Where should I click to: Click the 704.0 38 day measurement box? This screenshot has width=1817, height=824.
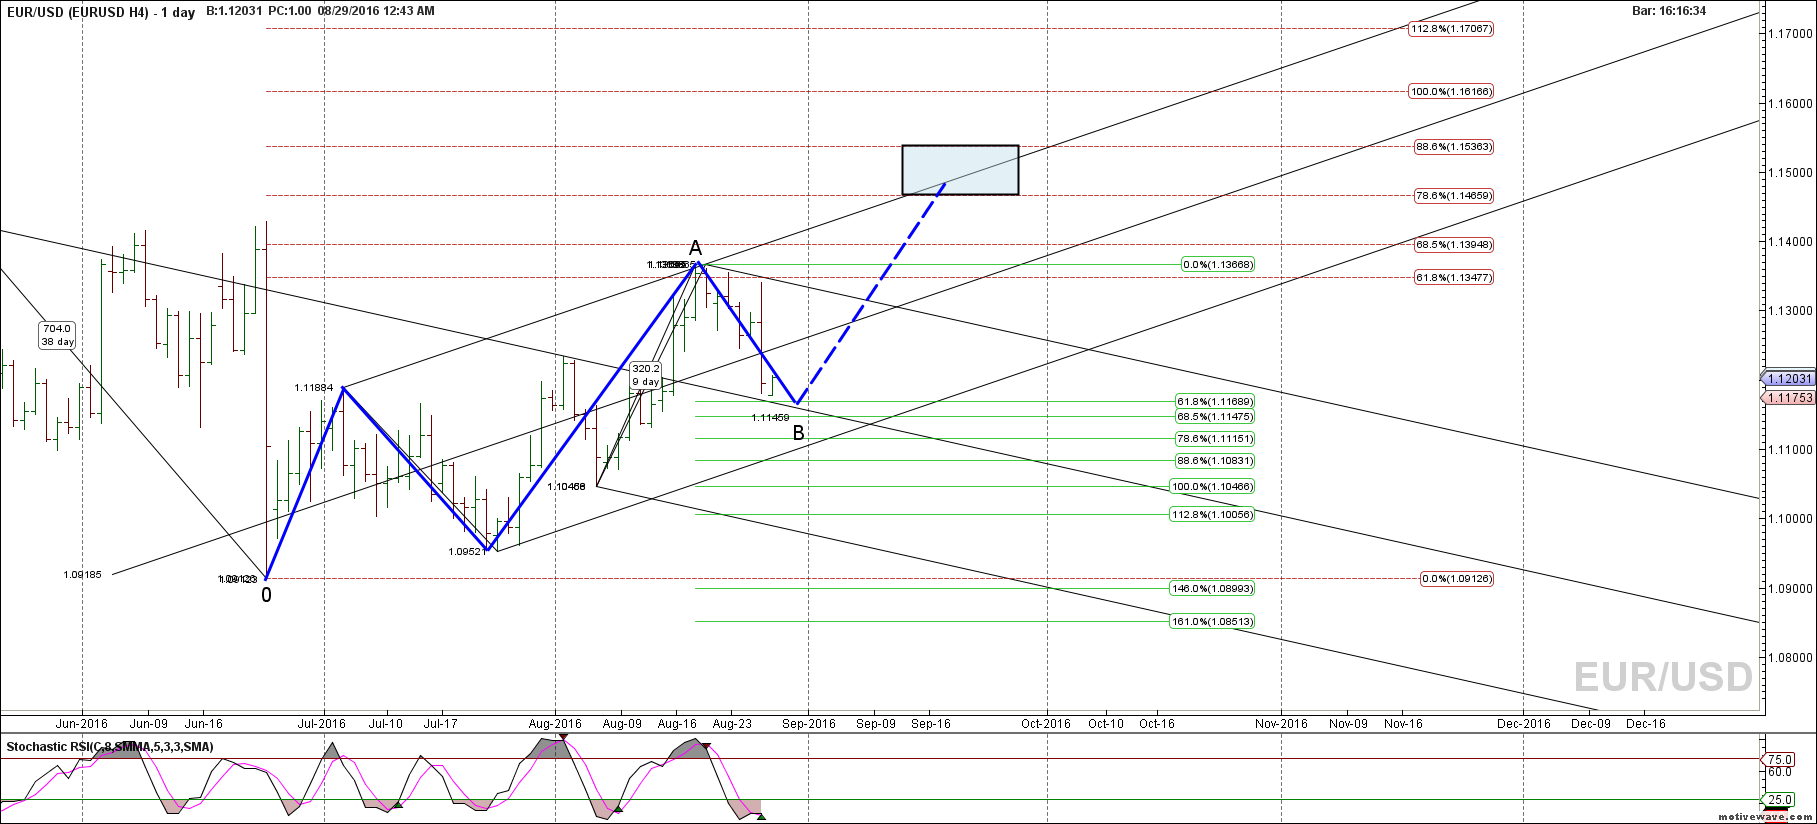[x=57, y=335]
